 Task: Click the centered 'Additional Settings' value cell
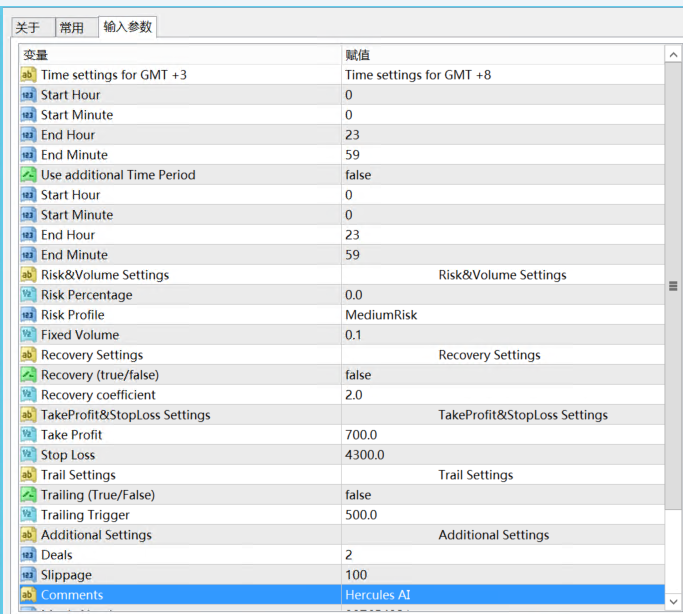coord(503,535)
